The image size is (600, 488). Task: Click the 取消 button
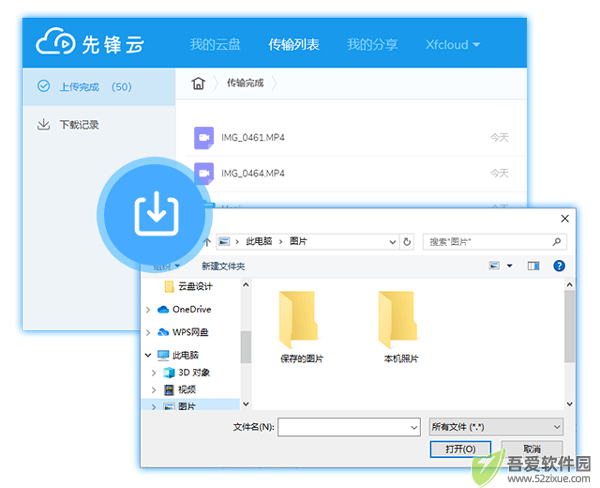click(532, 449)
